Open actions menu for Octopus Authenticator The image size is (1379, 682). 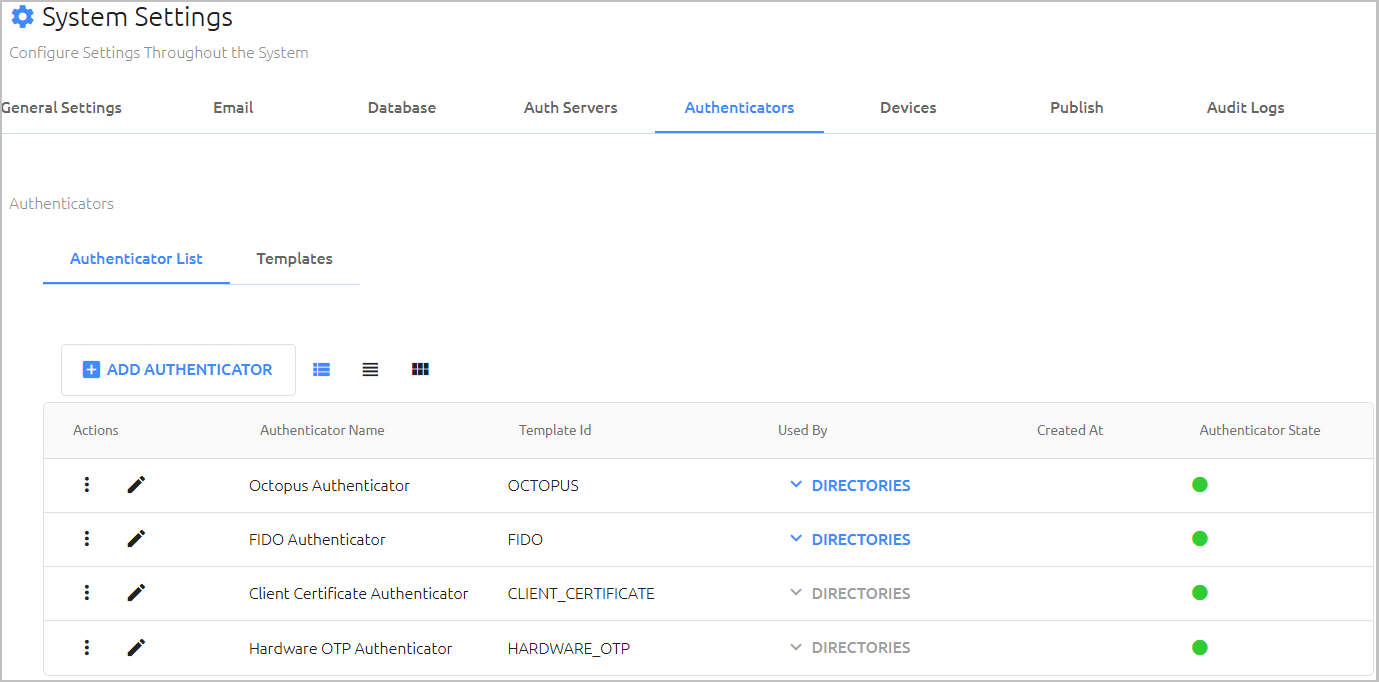tap(87, 485)
